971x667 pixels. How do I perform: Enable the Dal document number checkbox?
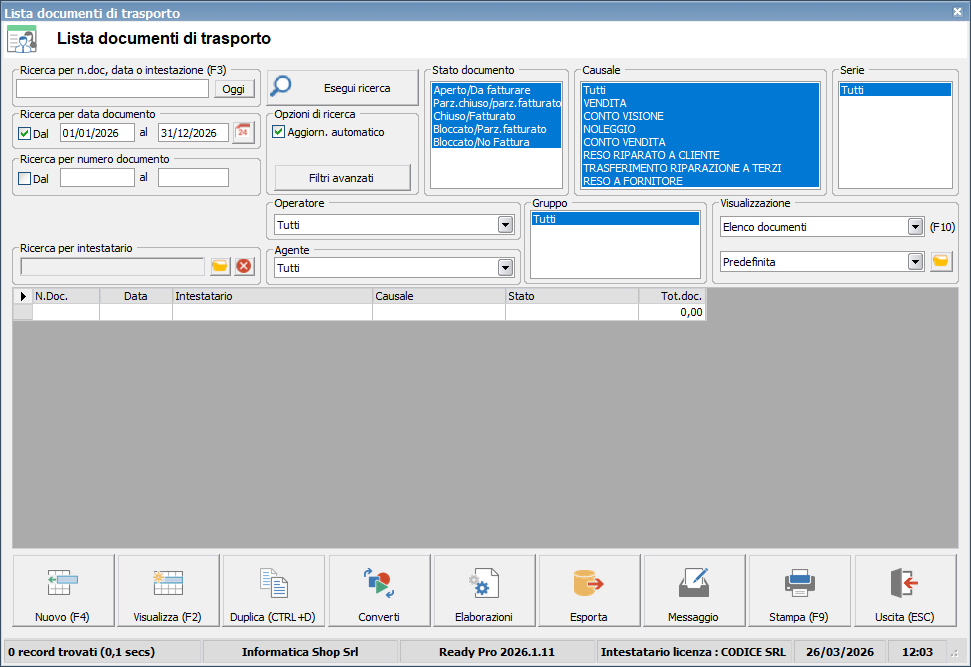click(x=25, y=178)
